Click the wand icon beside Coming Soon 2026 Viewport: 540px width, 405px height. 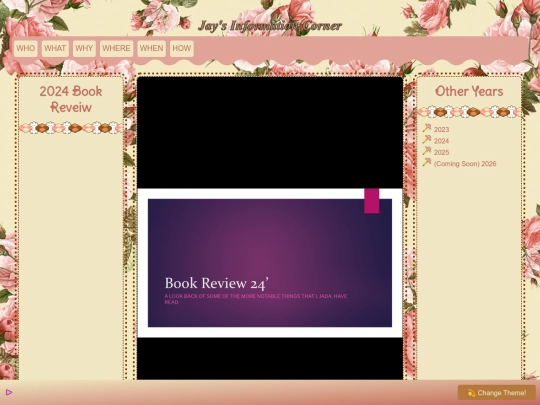pyautogui.click(x=427, y=162)
